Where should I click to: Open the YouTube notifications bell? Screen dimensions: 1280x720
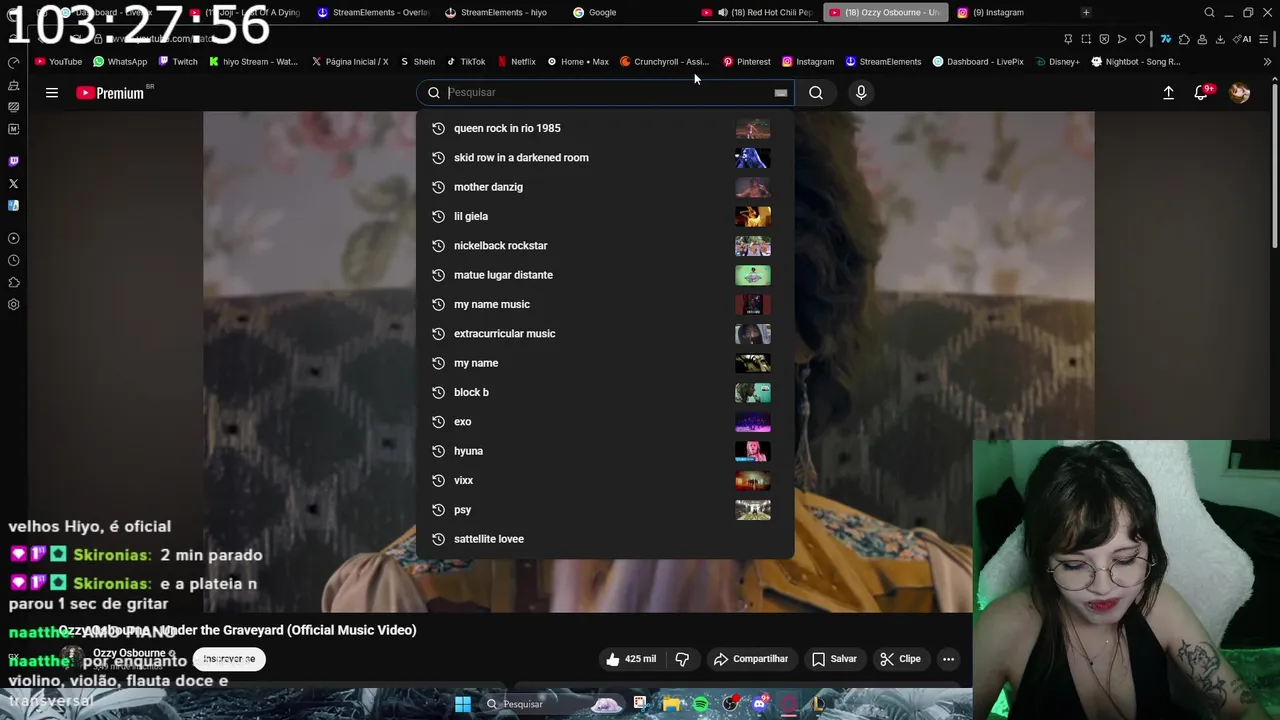pos(1201,93)
